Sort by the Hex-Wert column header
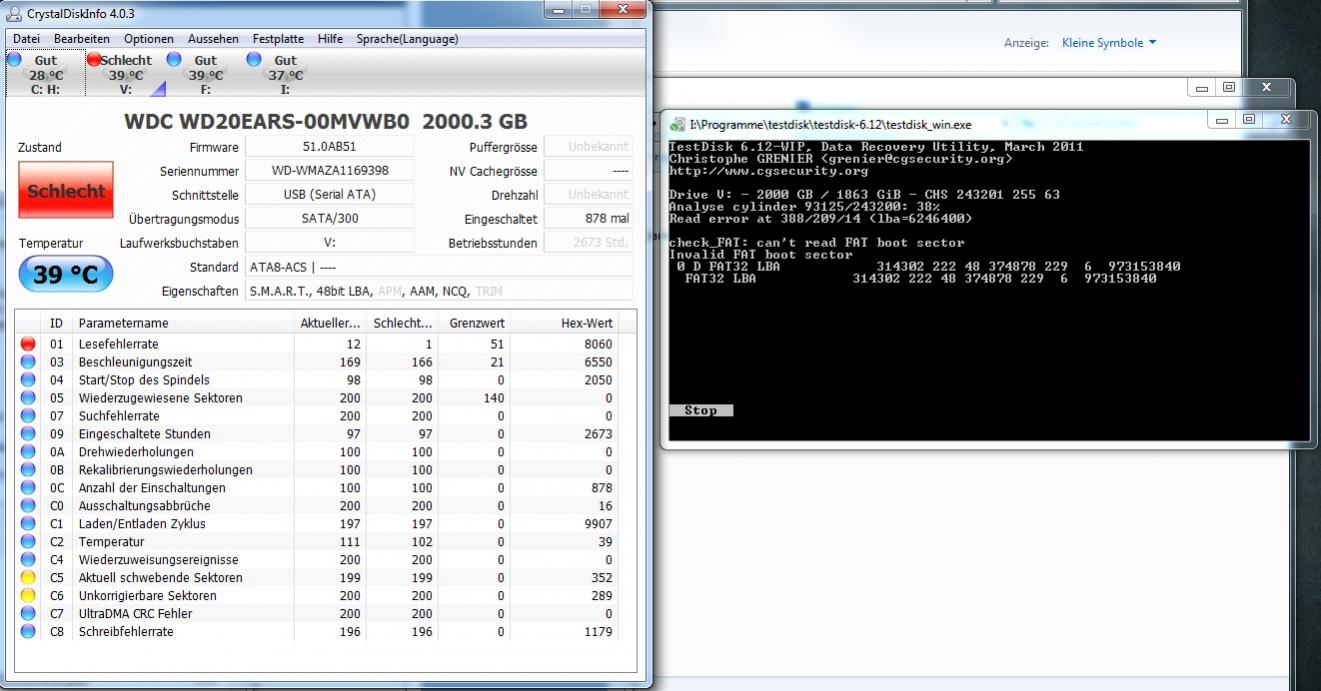Screen dimensions: 1321x691 click(565, 323)
